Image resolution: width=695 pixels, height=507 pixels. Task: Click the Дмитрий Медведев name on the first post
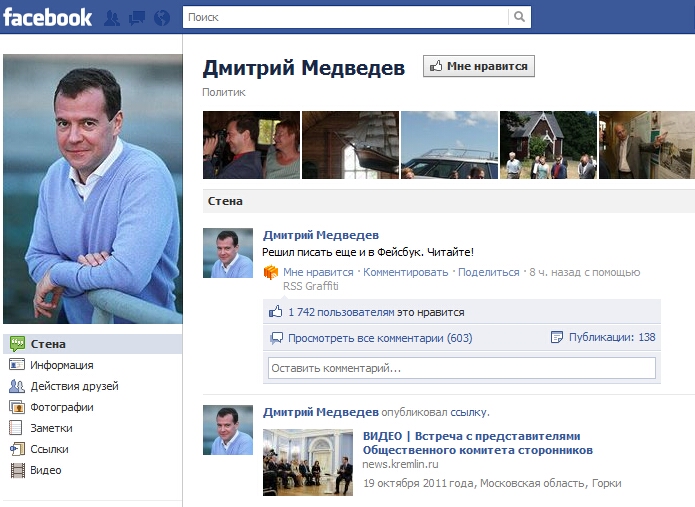[x=321, y=235]
